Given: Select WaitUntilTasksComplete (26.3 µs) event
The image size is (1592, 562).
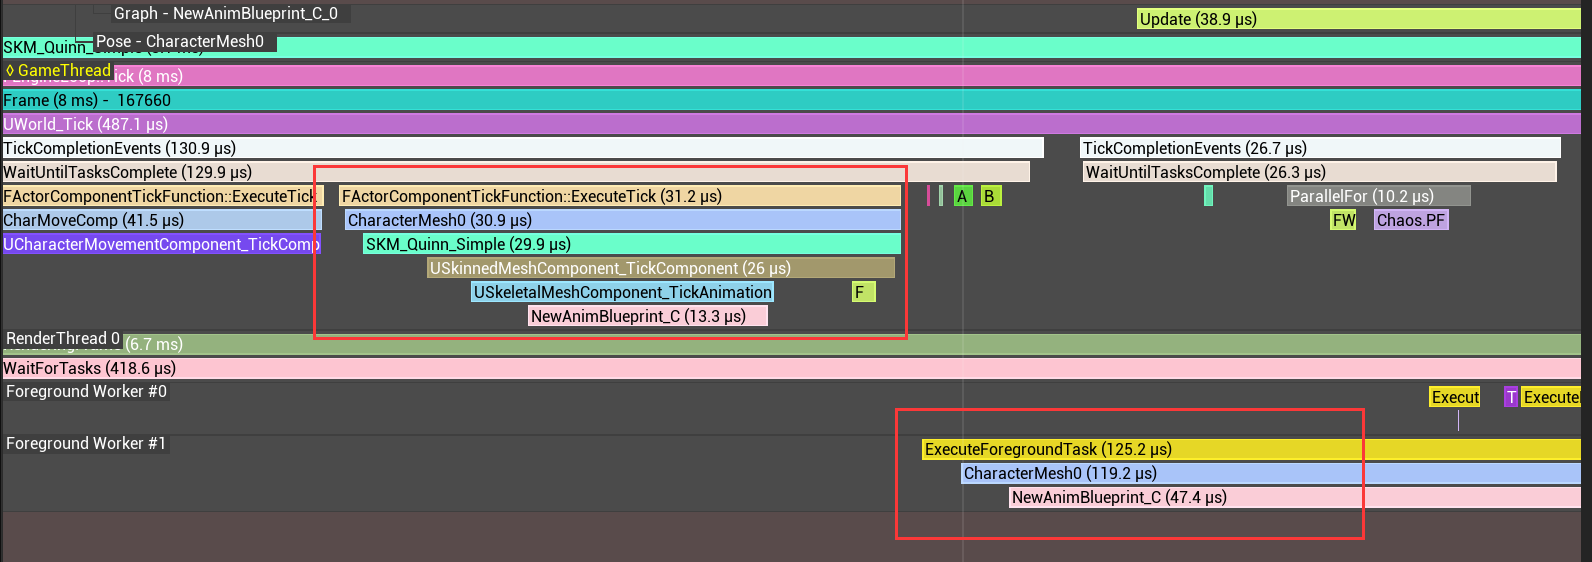Looking at the screenshot, I should coord(1319,172).
